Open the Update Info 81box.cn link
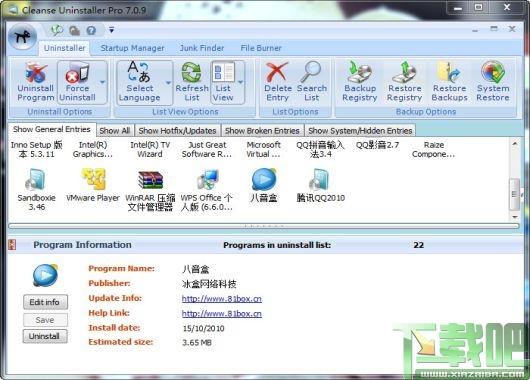530x380 pixels. 222,299
